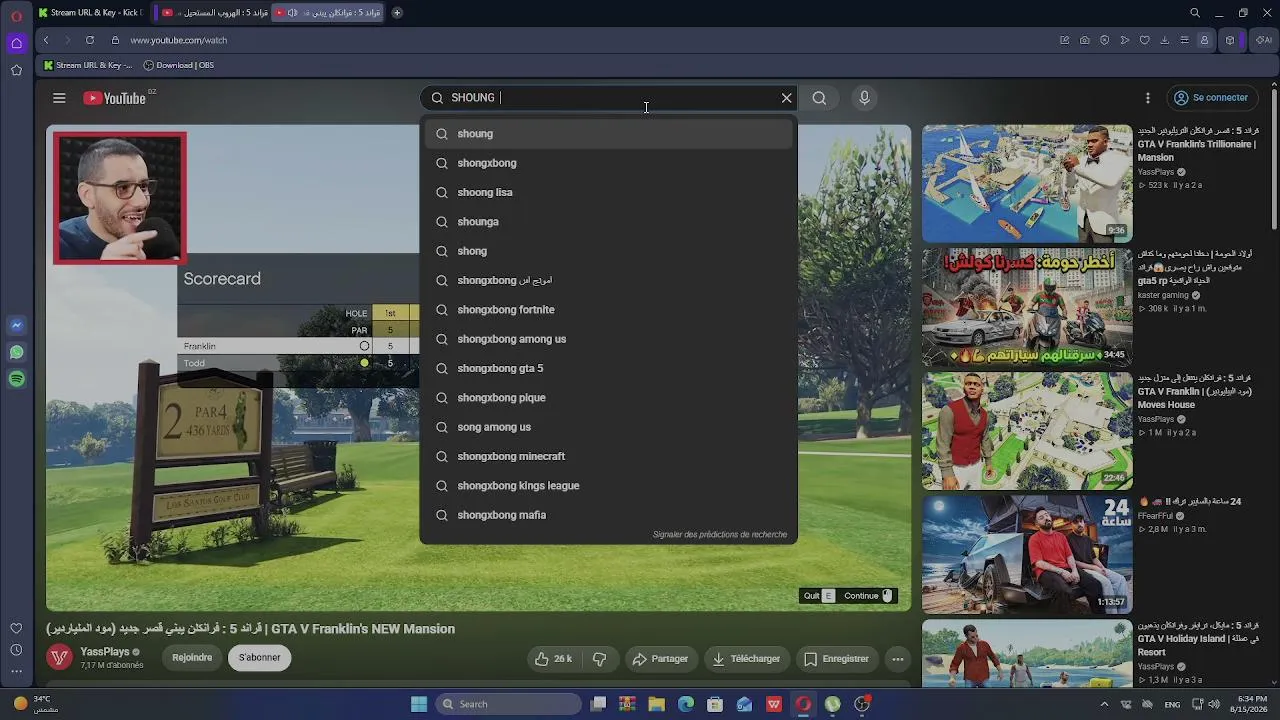Open the 1:13:57 Cybertruck video thumbnail
Viewport: 1280px width, 720px height.
(1027, 555)
